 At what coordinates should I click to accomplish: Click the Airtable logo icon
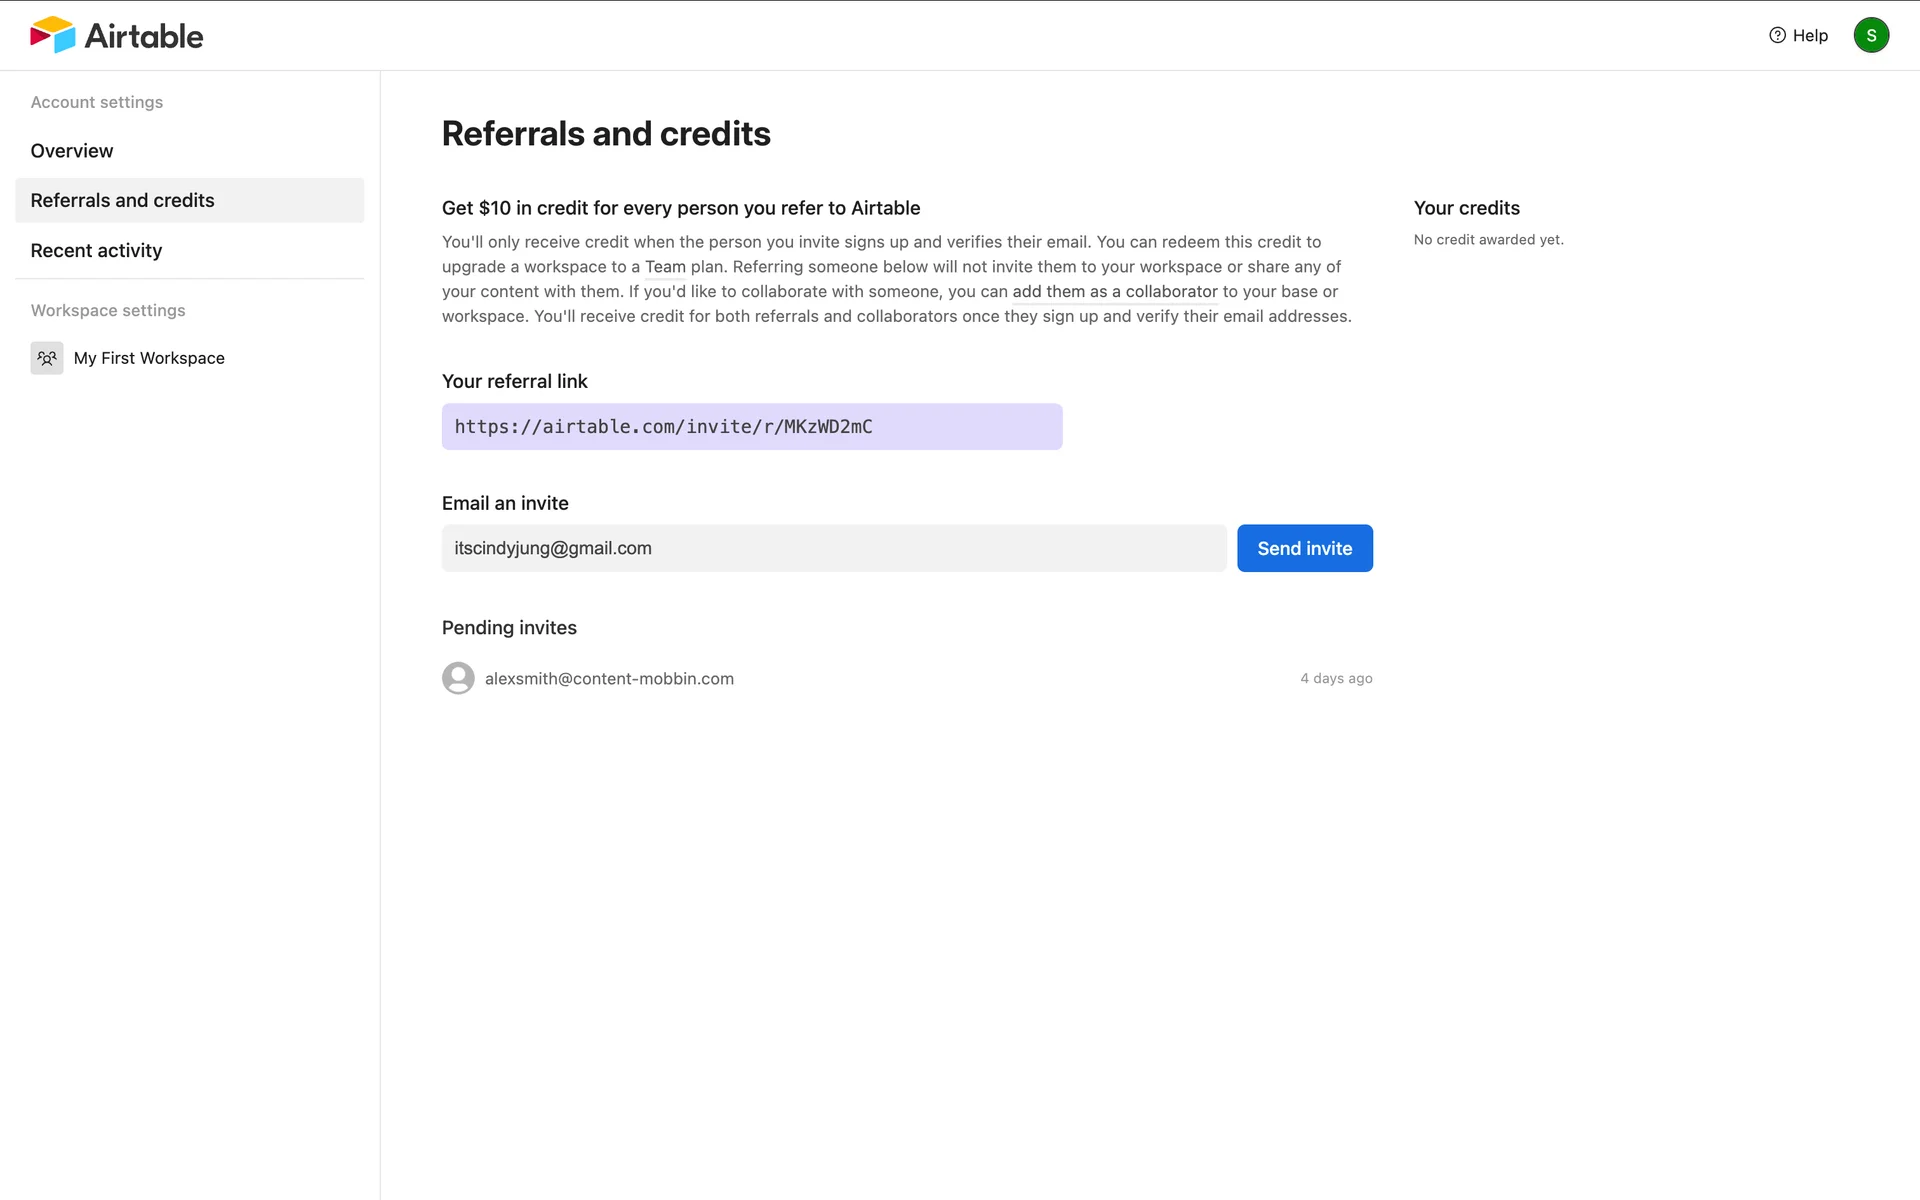(52, 35)
